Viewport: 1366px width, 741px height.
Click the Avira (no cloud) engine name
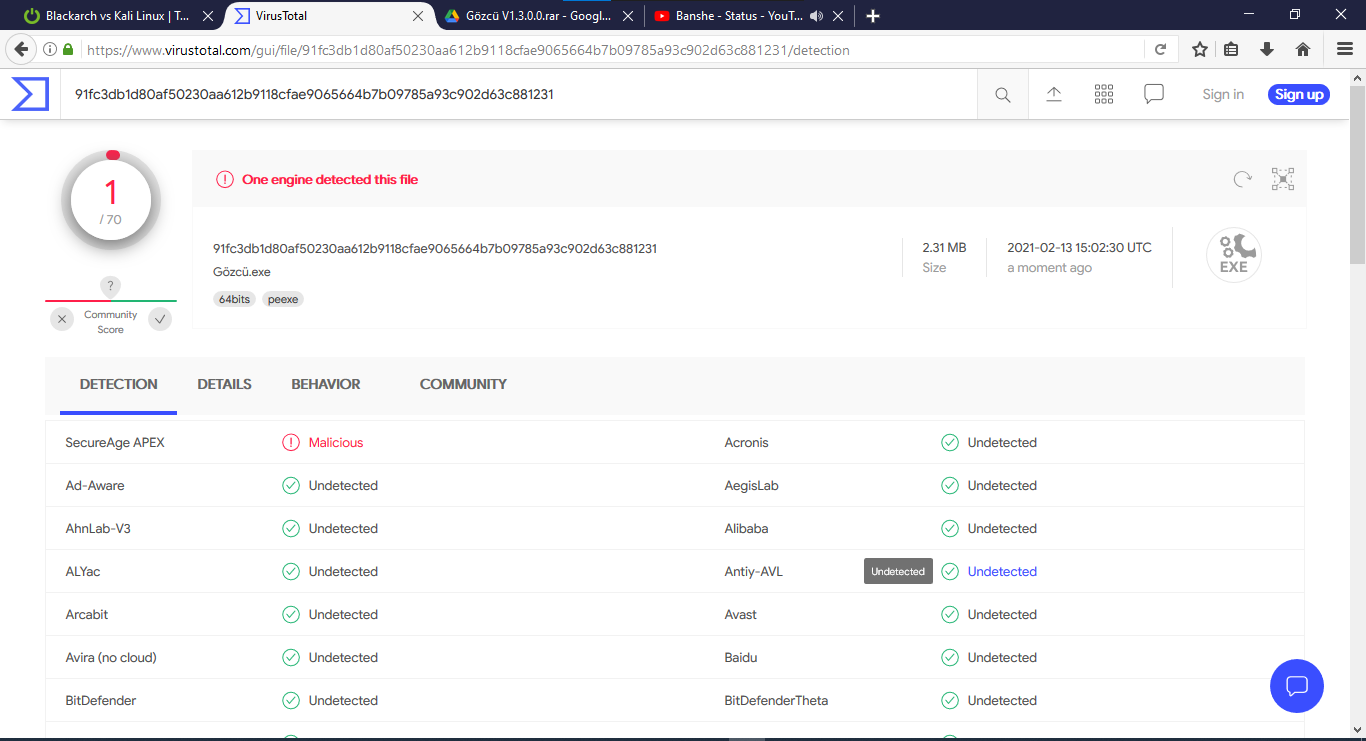coord(111,657)
